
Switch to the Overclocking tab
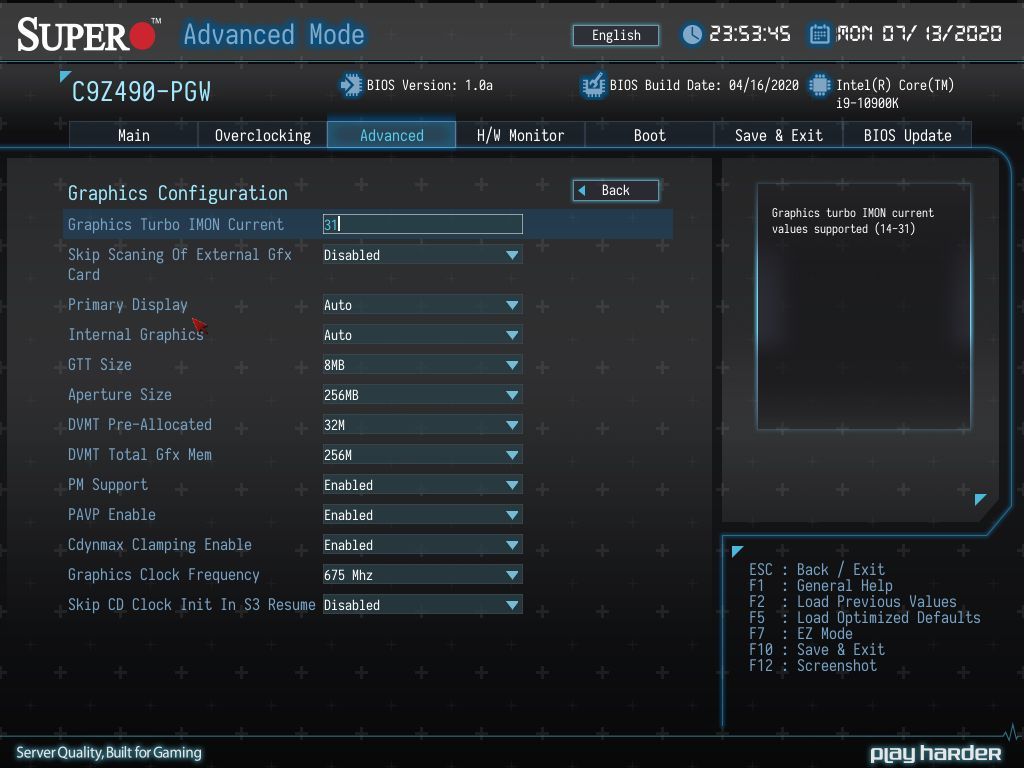pyautogui.click(x=263, y=135)
